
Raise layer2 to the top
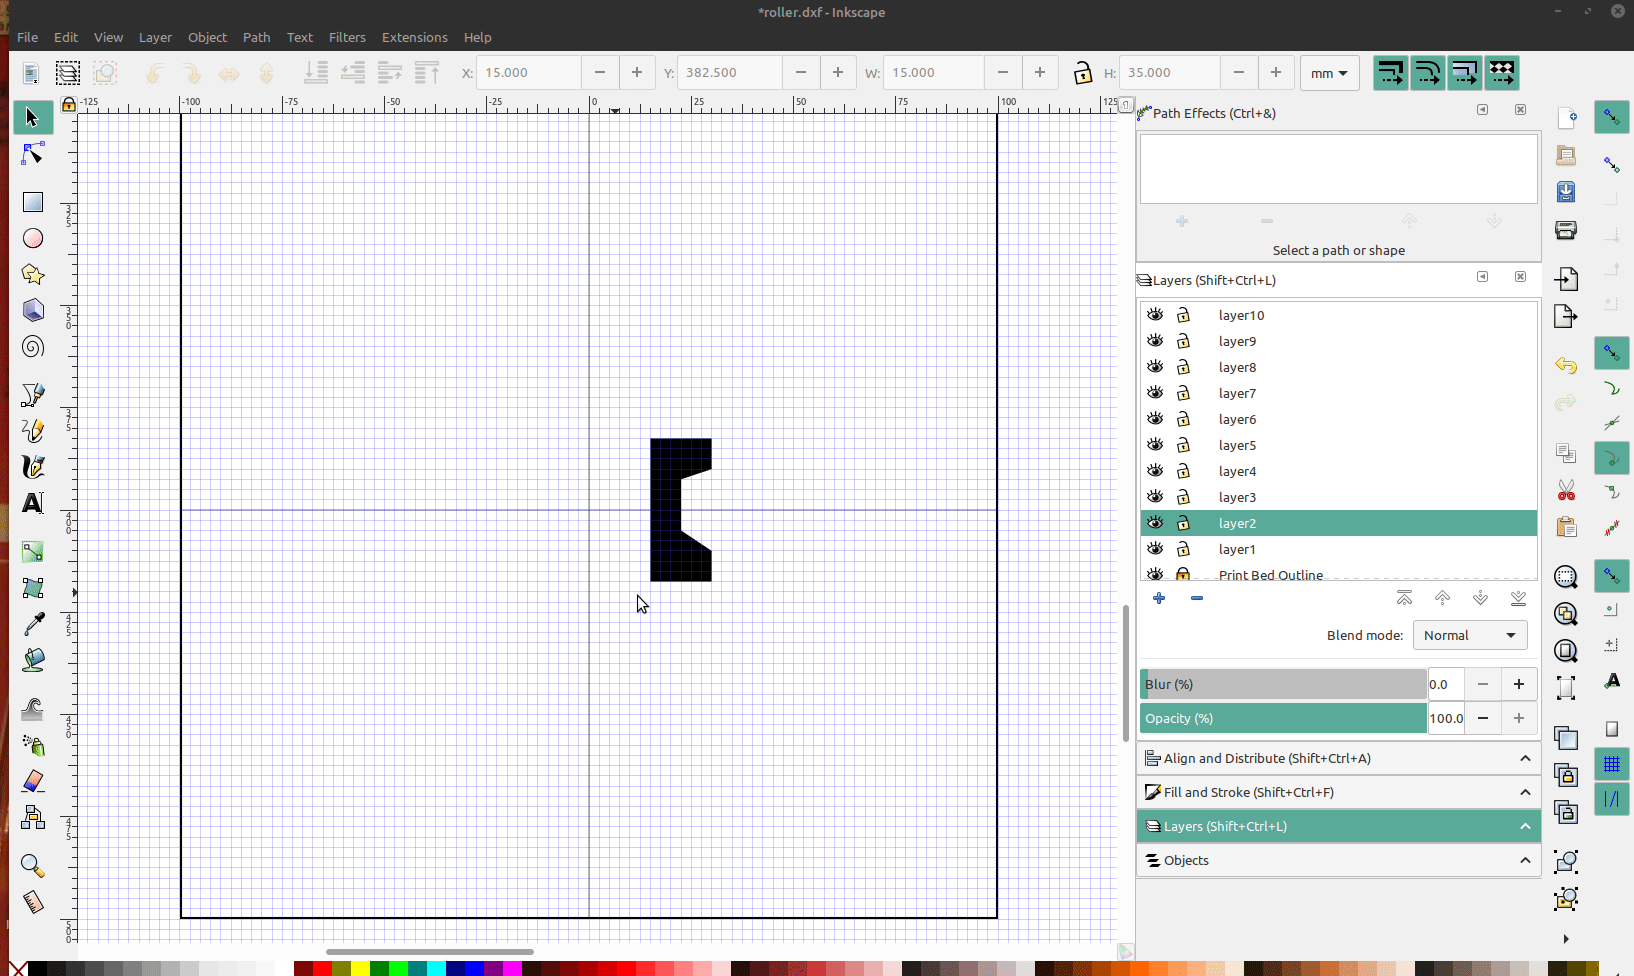pyautogui.click(x=1404, y=598)
